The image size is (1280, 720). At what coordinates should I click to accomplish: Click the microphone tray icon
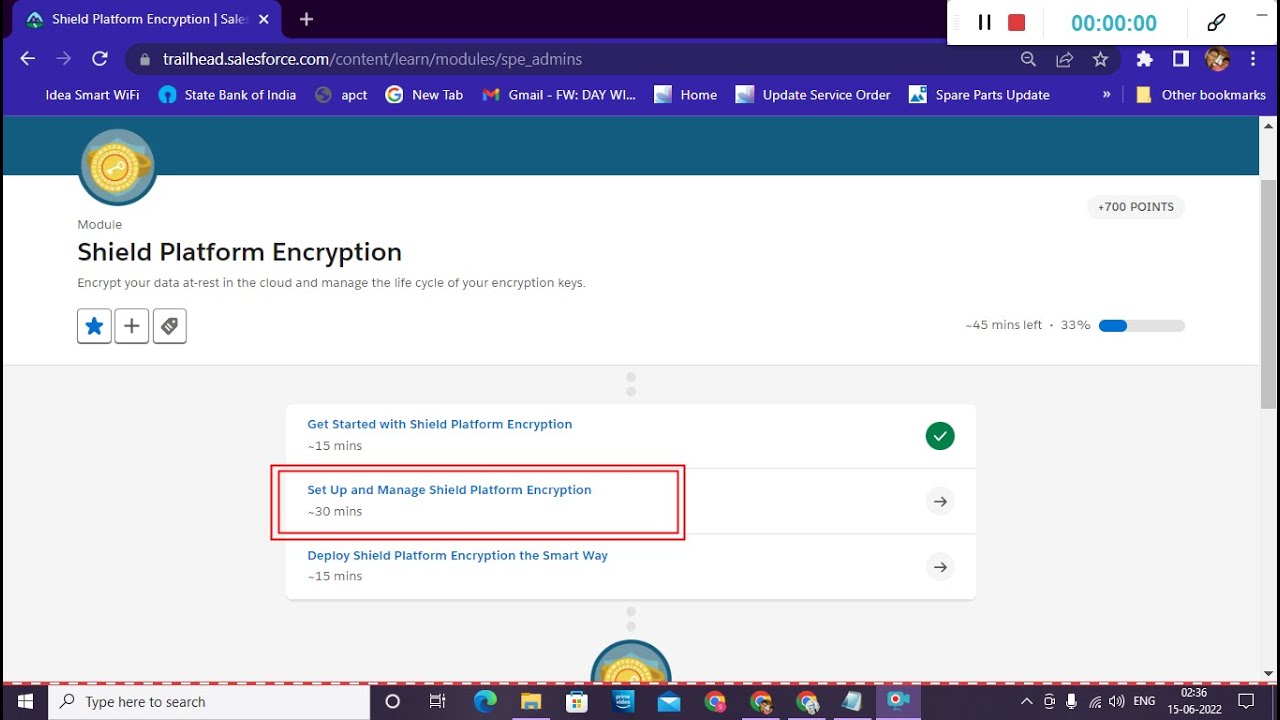[x=1071, y=701]
